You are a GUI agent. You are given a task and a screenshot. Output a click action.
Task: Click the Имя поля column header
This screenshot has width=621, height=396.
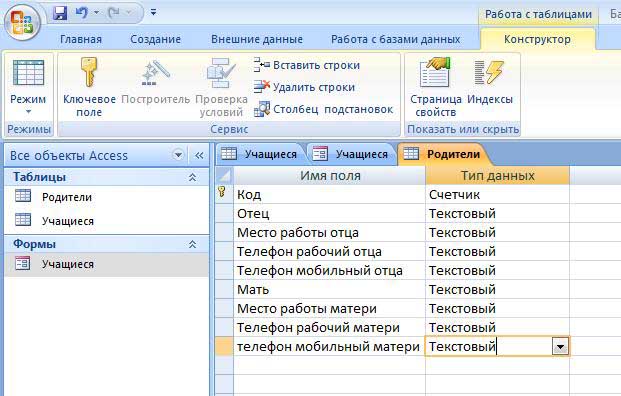click(330, 175)
